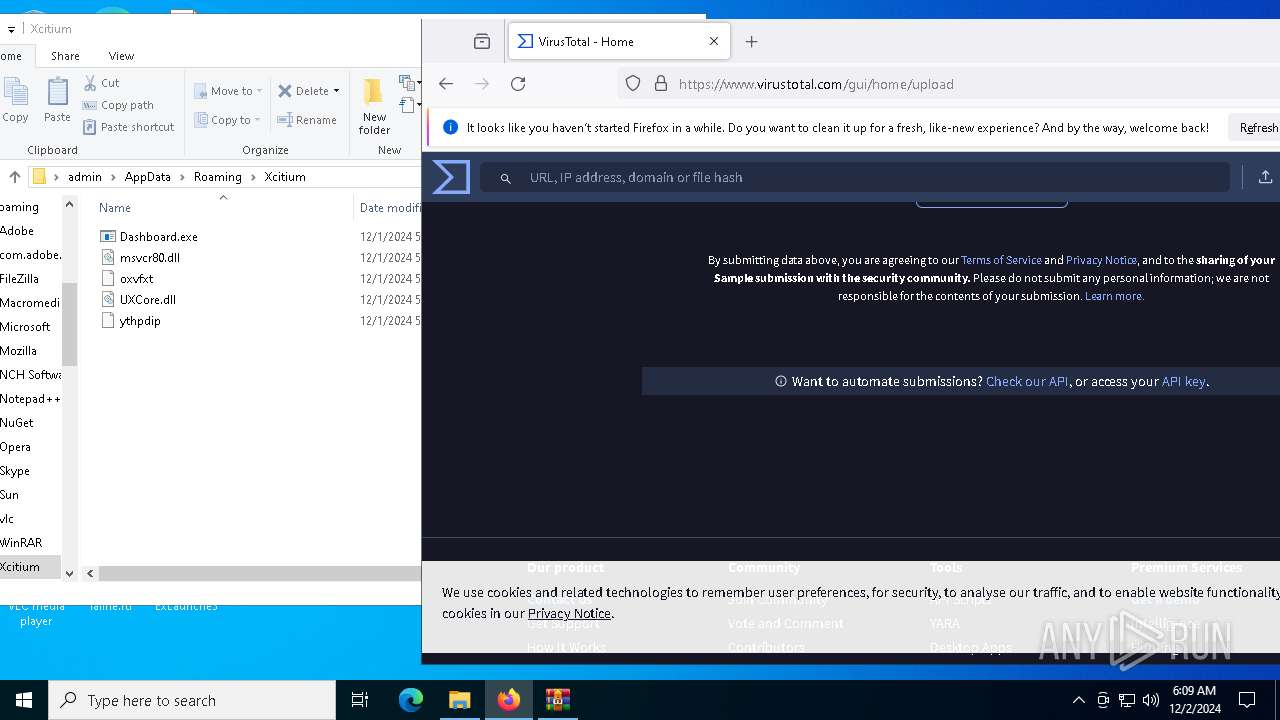Viewport: 1280px width, 720px height.
Task: Close the VirusTotal browser tab
Action: point(714,42)
